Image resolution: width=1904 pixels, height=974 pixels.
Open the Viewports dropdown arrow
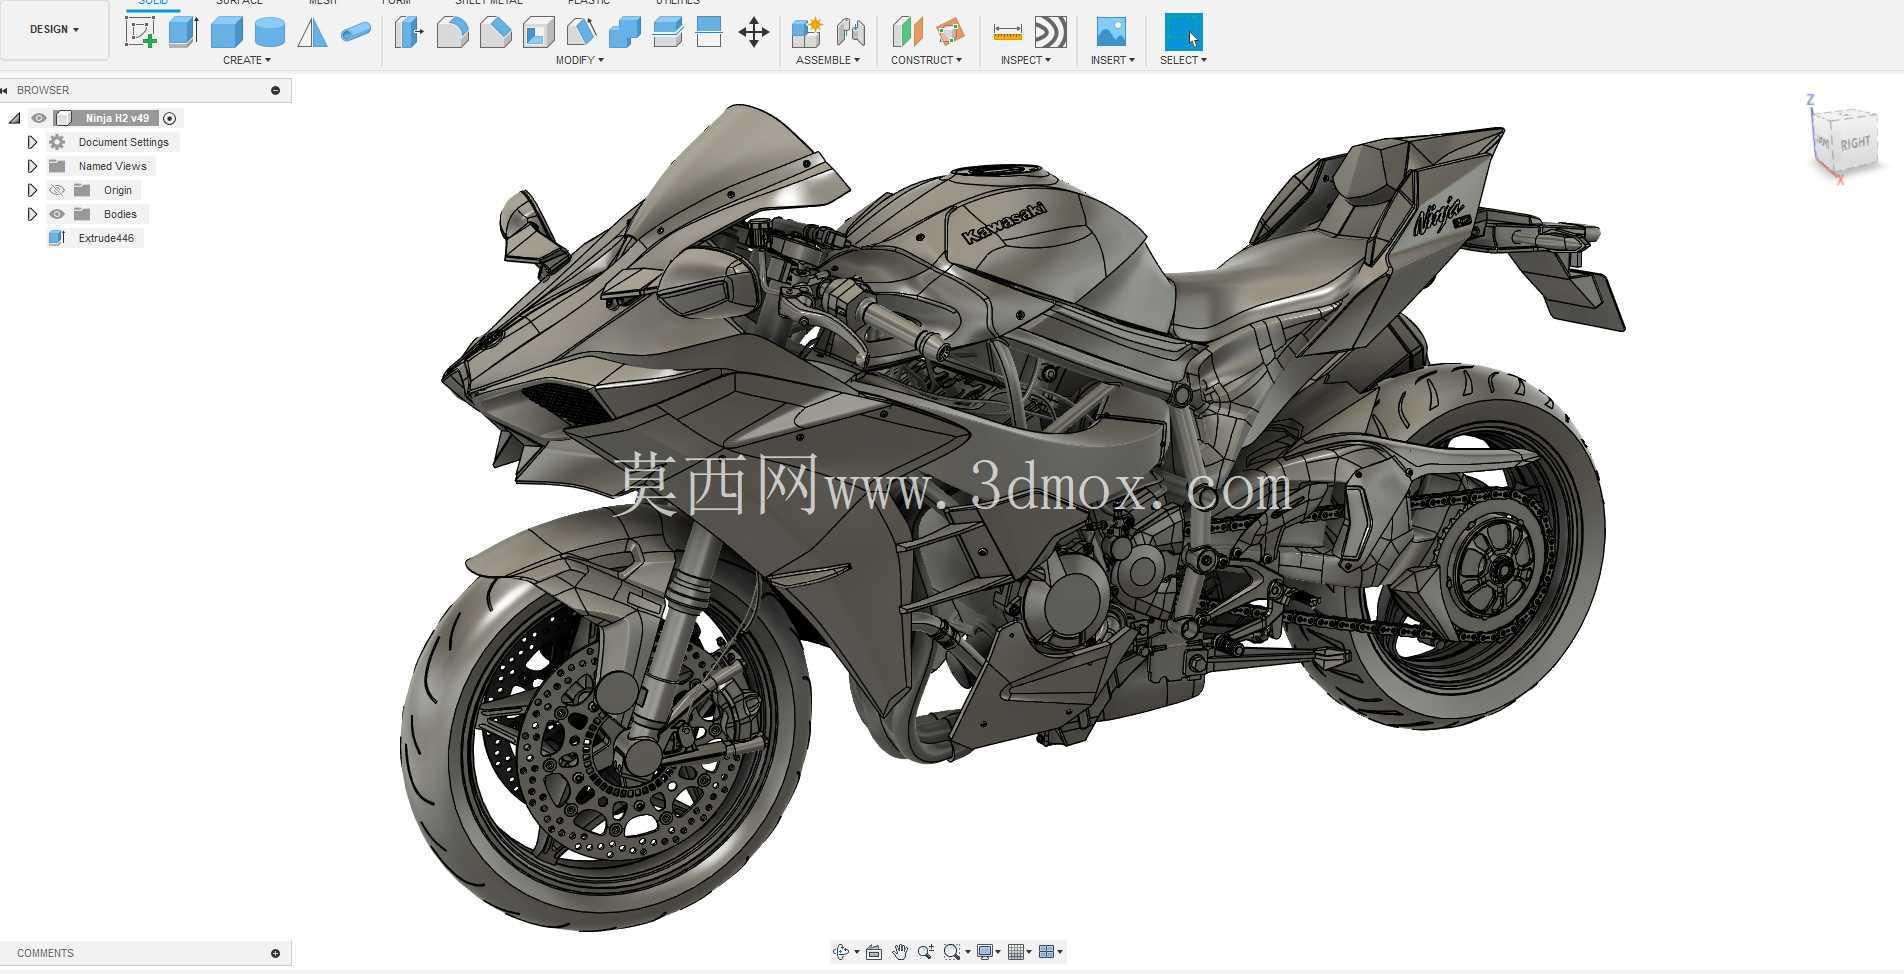pyautogui.click(x=1060, y=952)
